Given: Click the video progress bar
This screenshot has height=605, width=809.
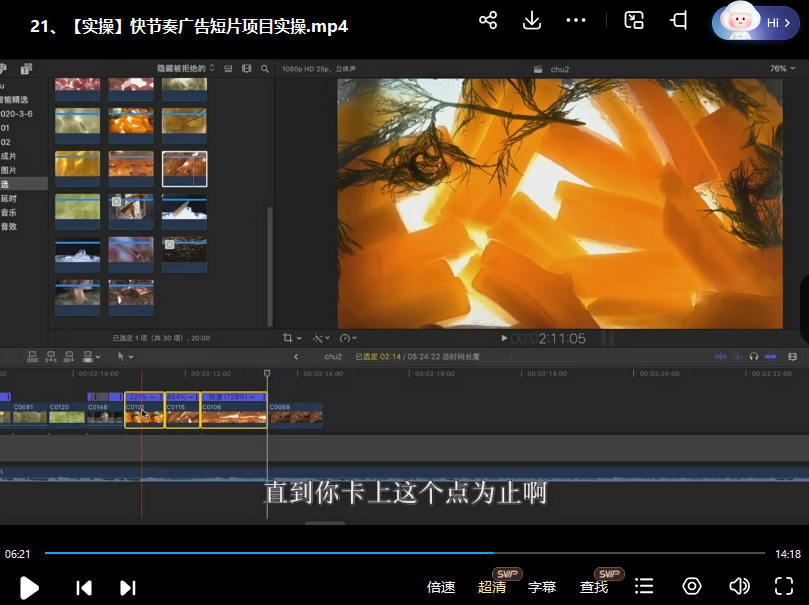Looking at the screenshot, I should click(400, 553).
